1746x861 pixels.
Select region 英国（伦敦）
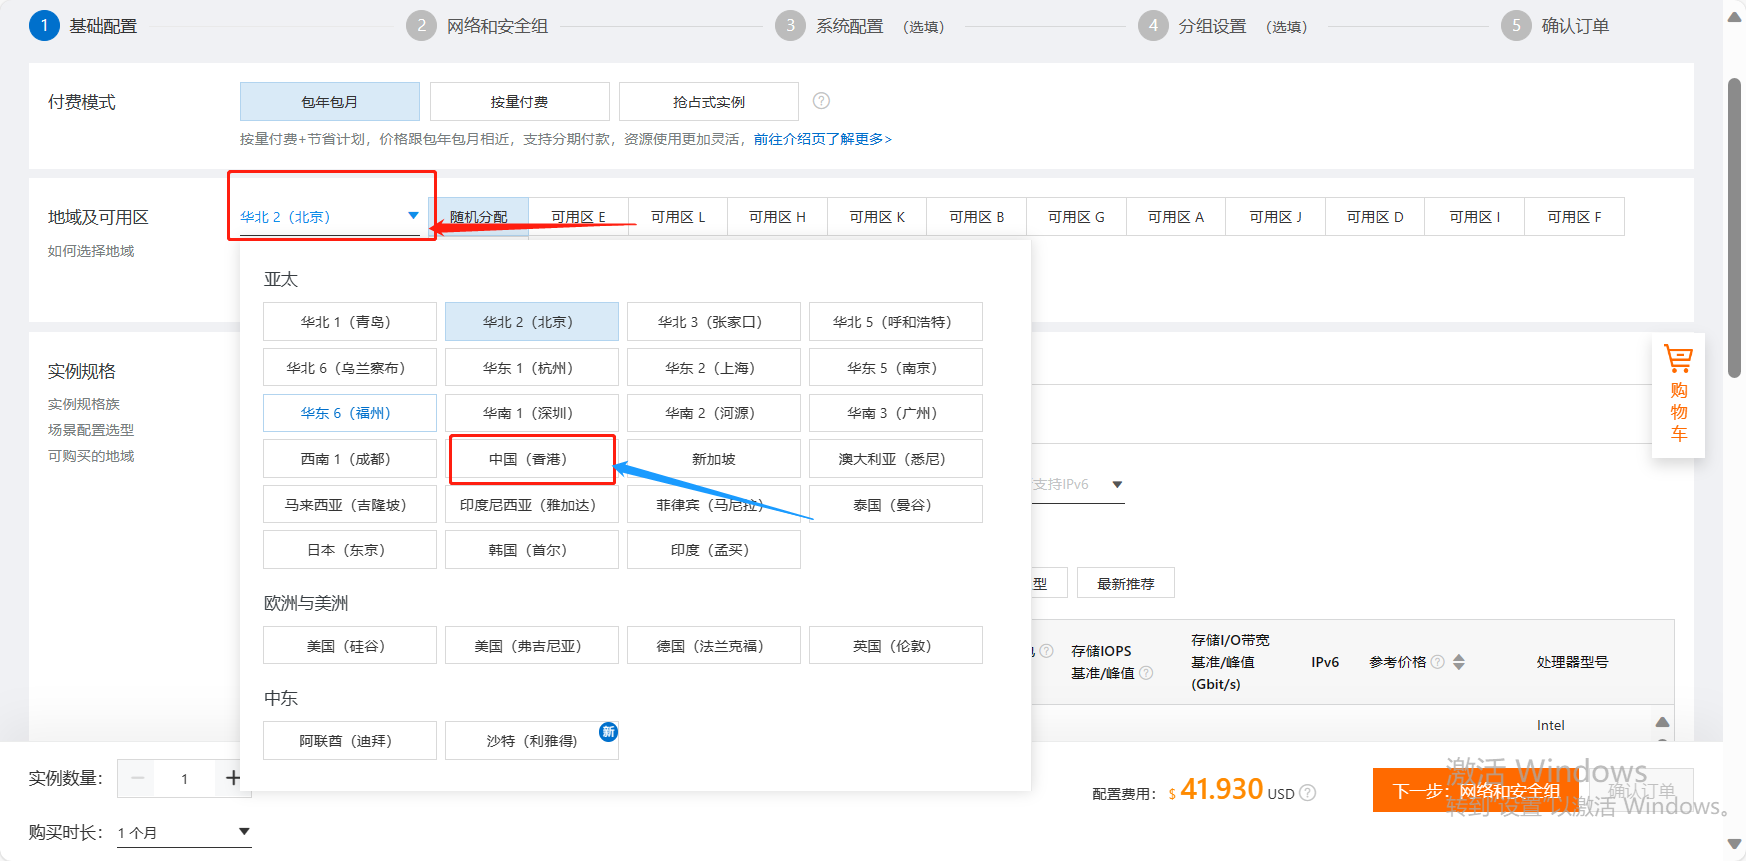[896, 646]
